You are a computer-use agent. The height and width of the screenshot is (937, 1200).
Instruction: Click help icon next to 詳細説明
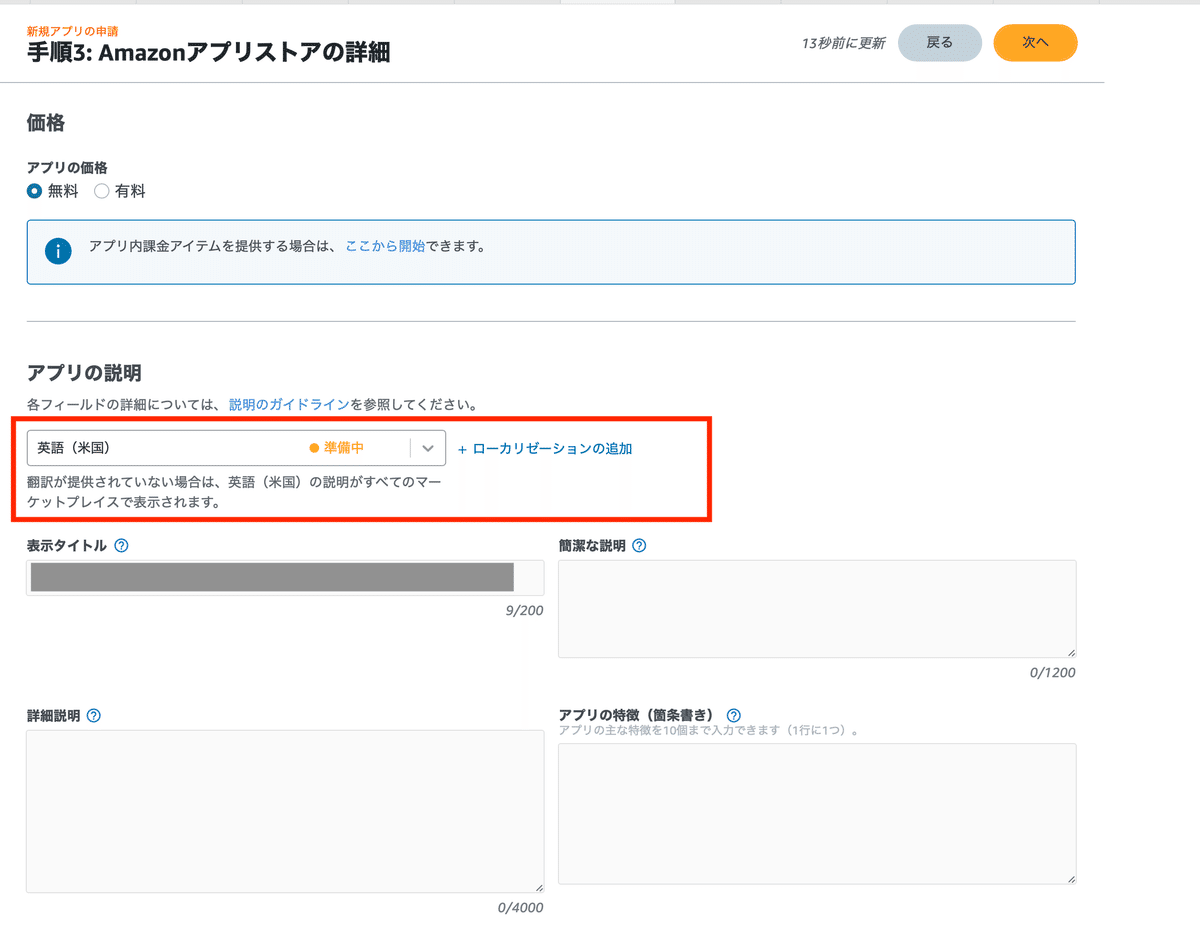(94, 716)
